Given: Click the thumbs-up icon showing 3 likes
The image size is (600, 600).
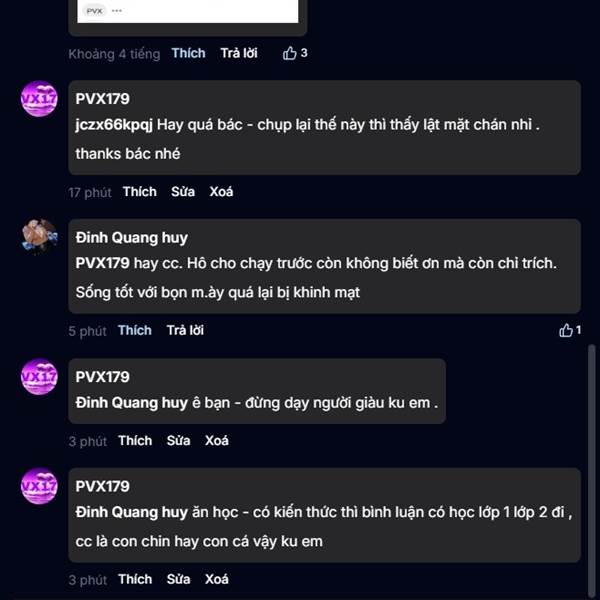Looking at the screenshot, I should click(x=290, y=54).
